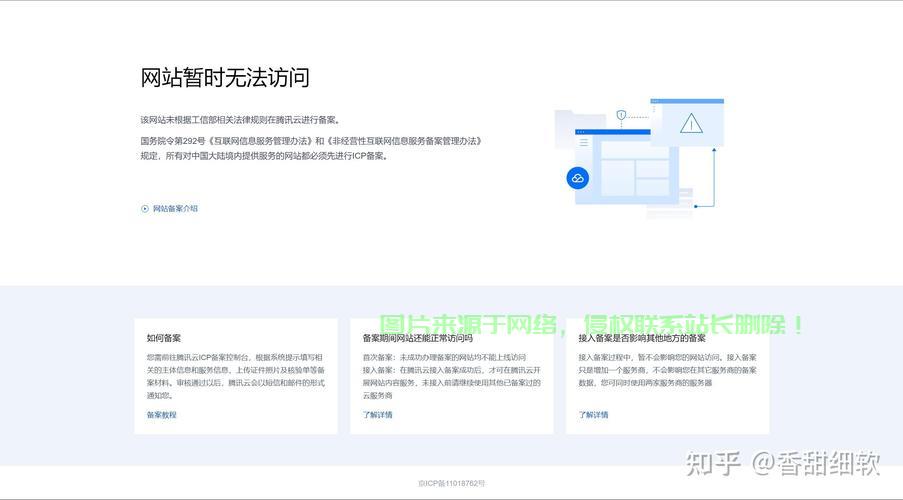Open the 网站备案介绍 link
The height and width of the screenshot is (500, 903).
(175, 209)
